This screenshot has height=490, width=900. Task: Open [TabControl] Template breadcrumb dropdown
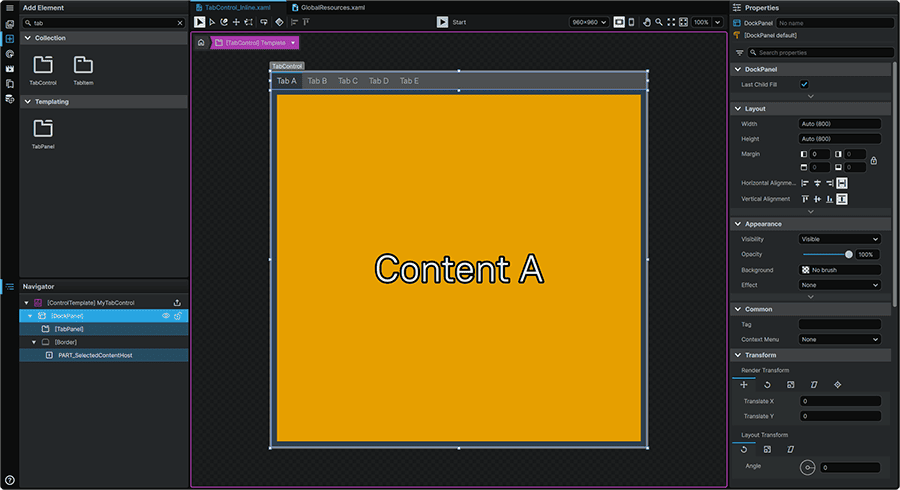(293, 42)
